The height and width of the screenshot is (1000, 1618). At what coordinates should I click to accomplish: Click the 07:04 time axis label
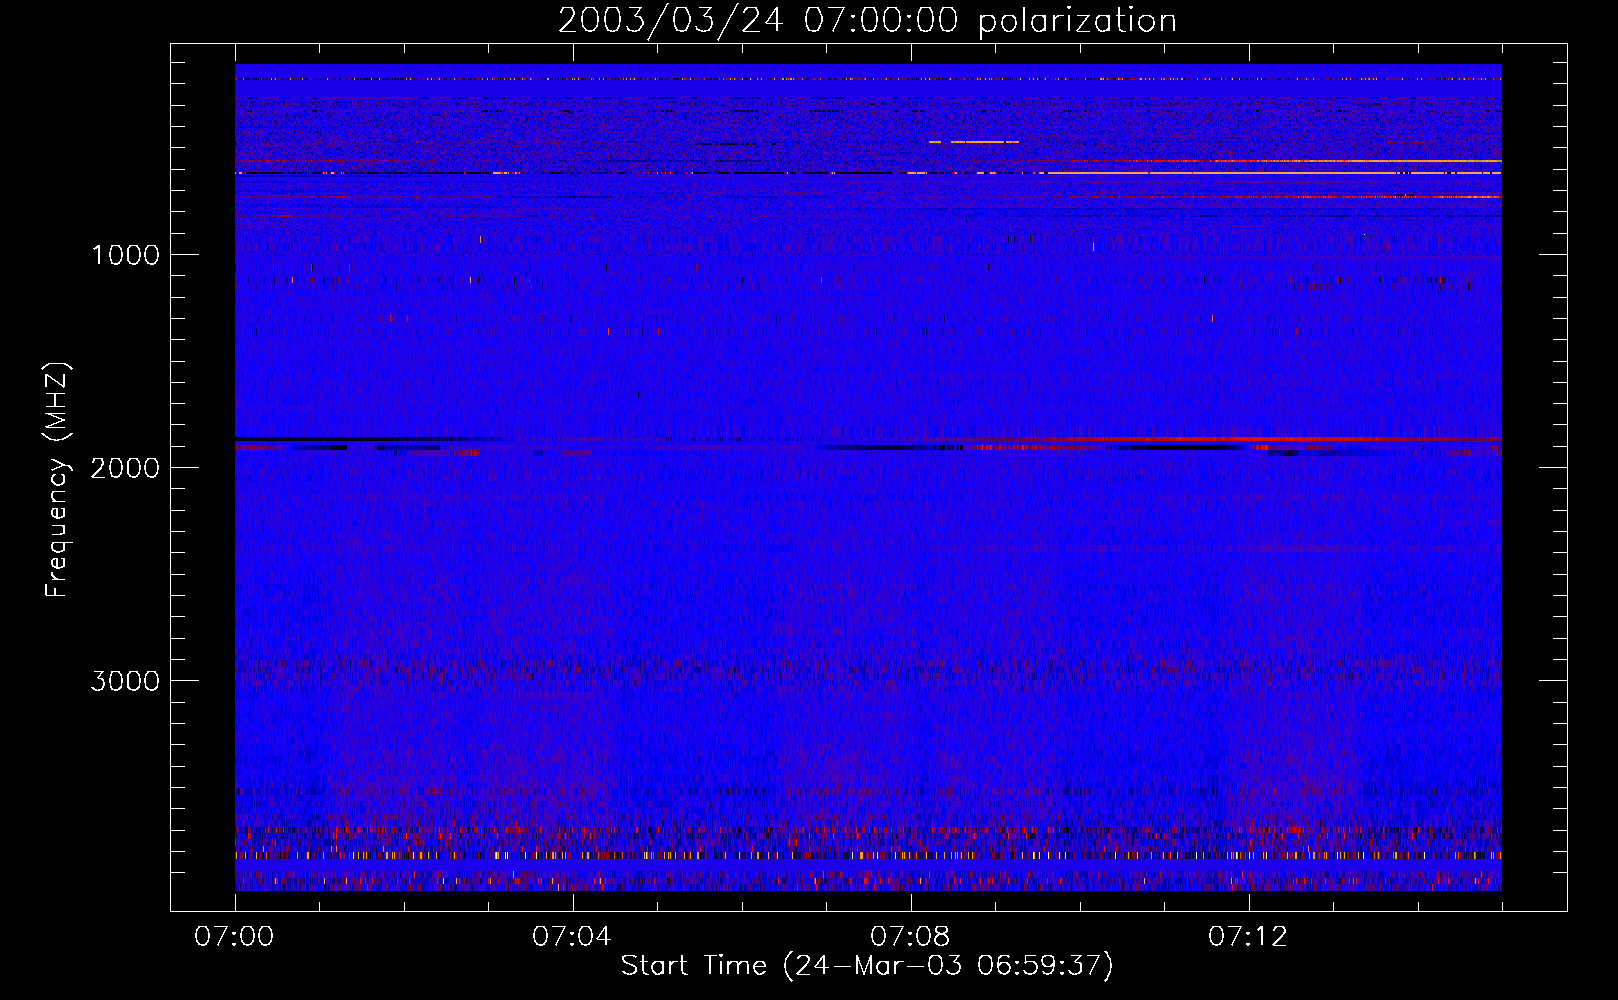click(572, 937)
